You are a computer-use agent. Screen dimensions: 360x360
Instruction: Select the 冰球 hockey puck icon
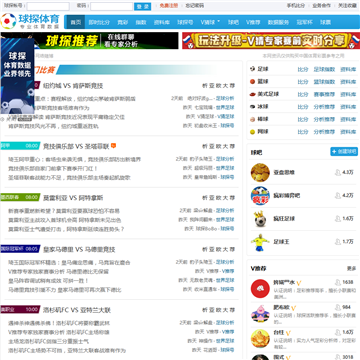pos(252,107)
